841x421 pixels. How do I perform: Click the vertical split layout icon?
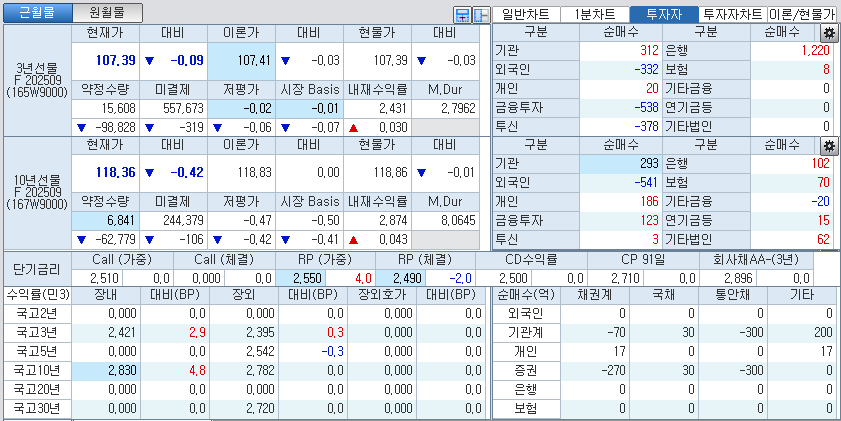481,15
